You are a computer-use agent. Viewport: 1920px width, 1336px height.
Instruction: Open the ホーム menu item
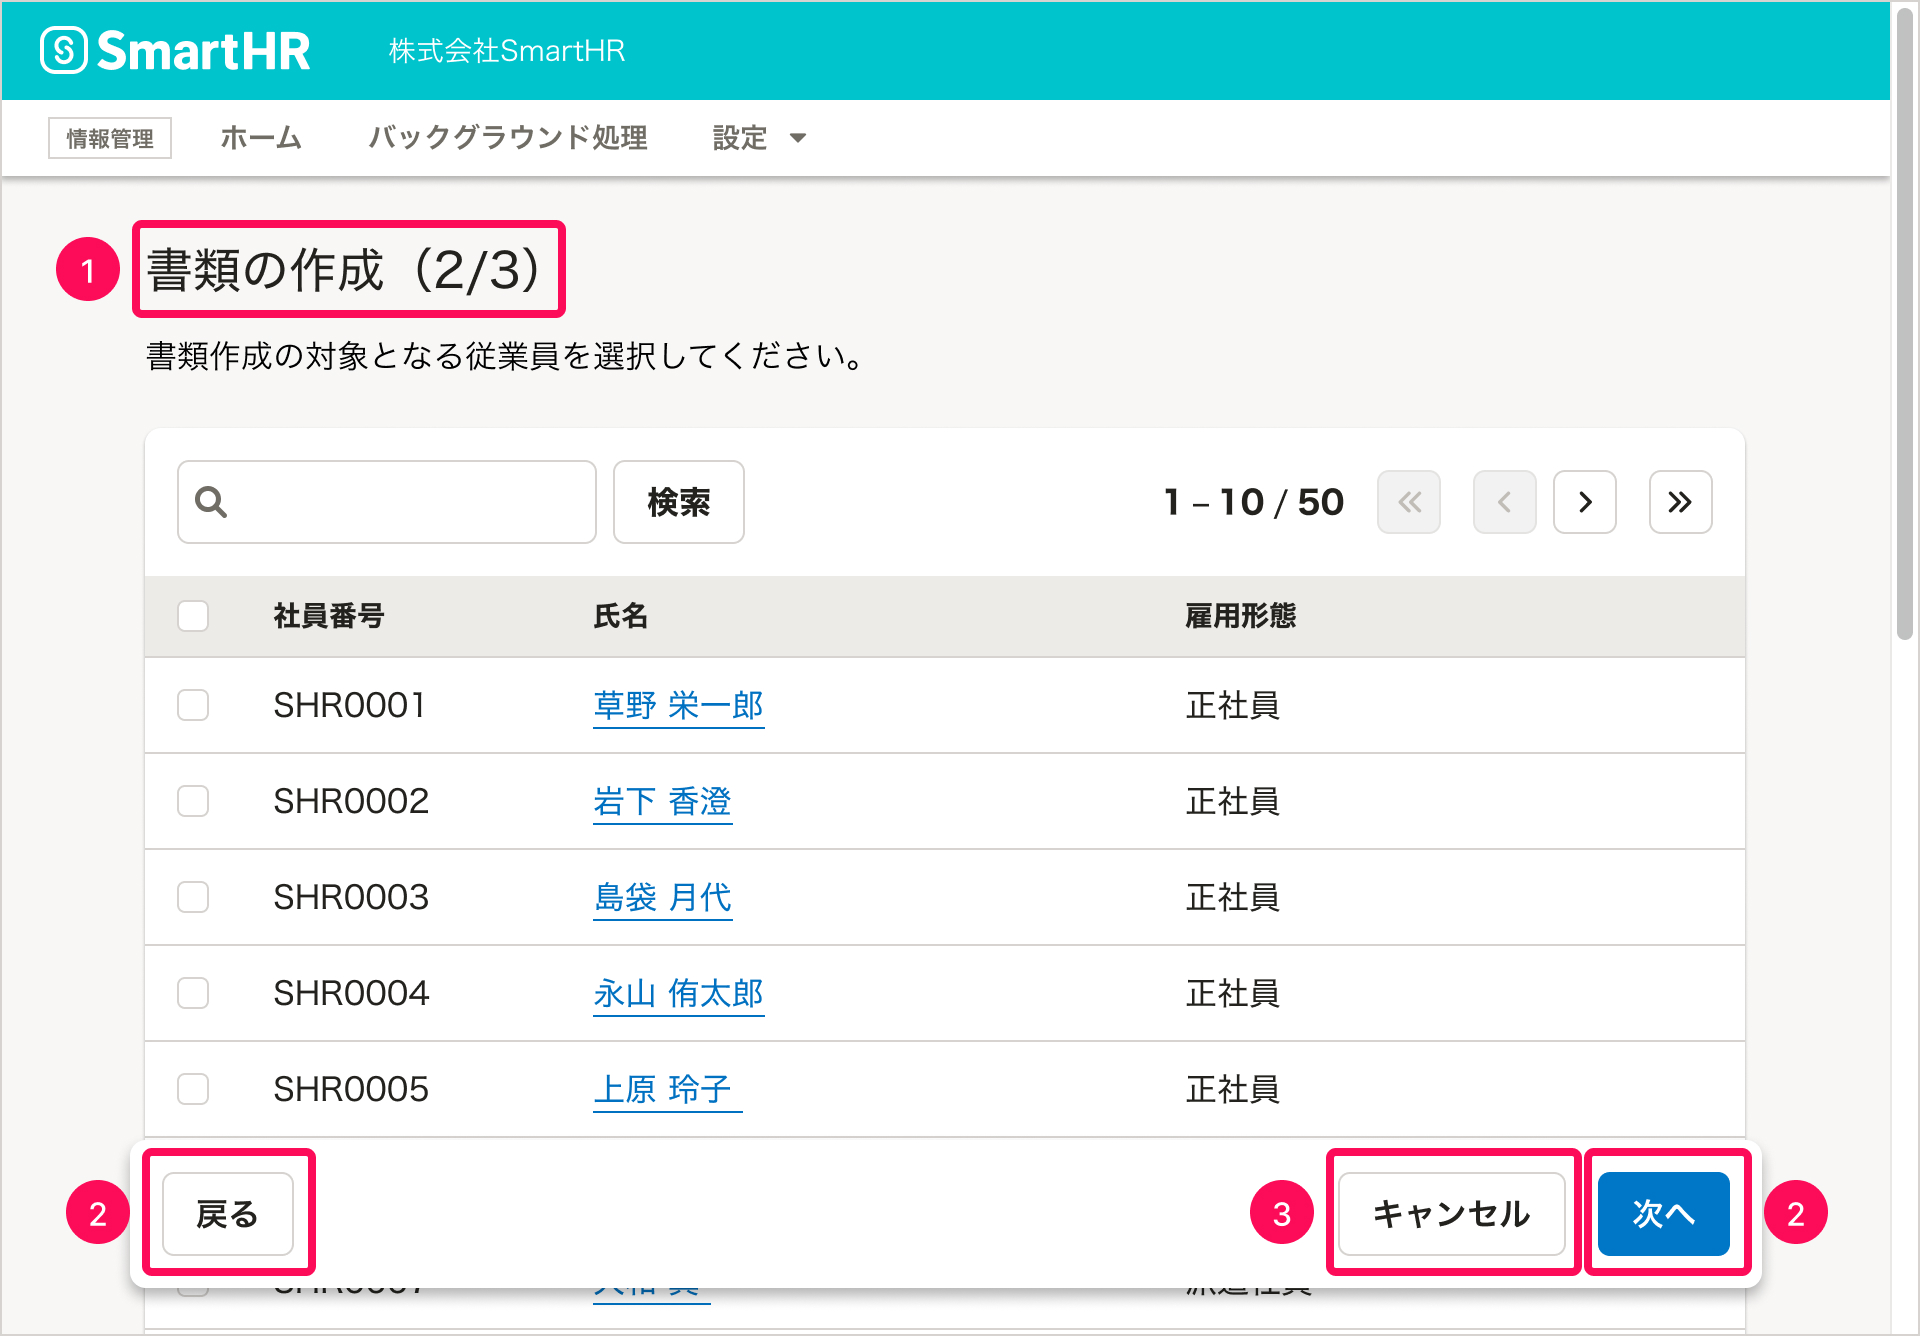pyautogui.click(x=261, y=138)
